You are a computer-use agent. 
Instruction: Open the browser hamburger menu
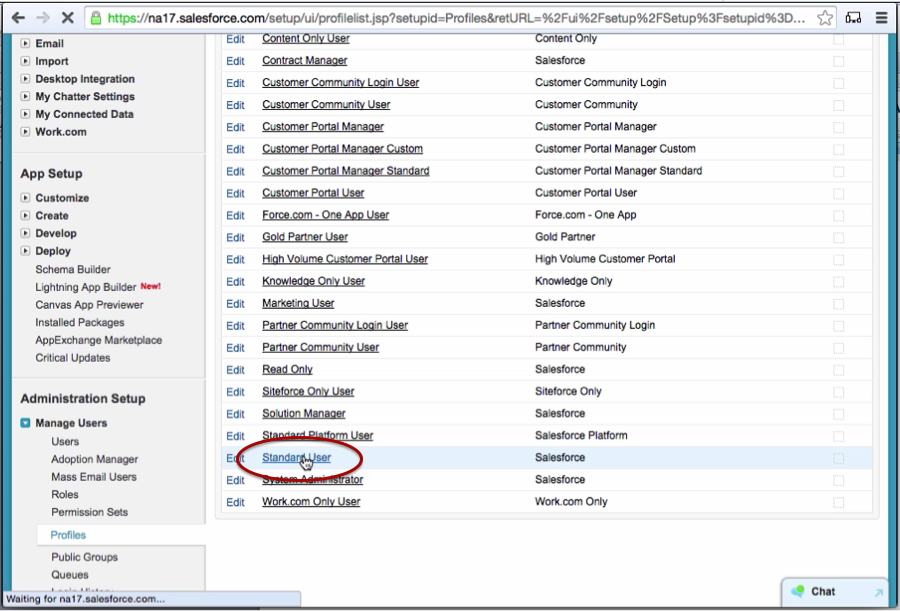(882, 18)
